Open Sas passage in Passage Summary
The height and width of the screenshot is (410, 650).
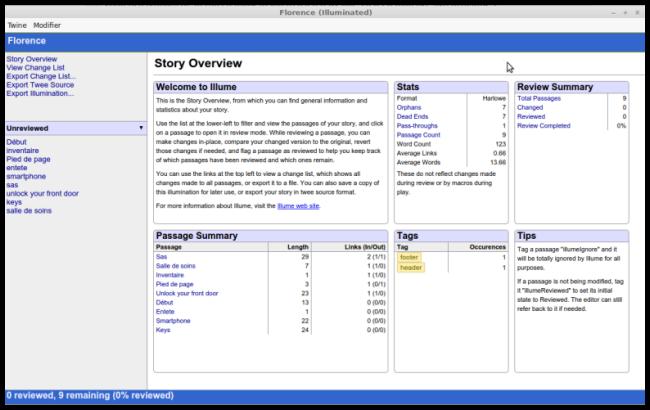click(x=161, y=257)
